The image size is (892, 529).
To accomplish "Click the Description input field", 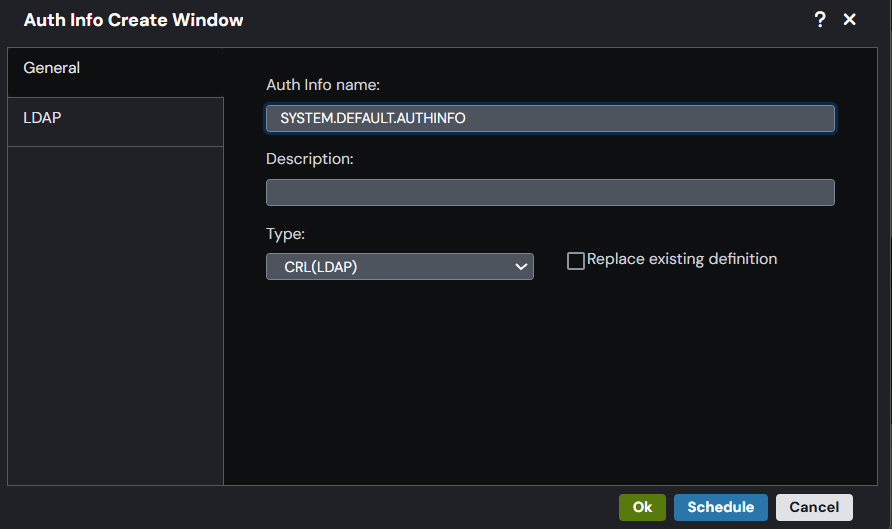I will click(550, 192).
